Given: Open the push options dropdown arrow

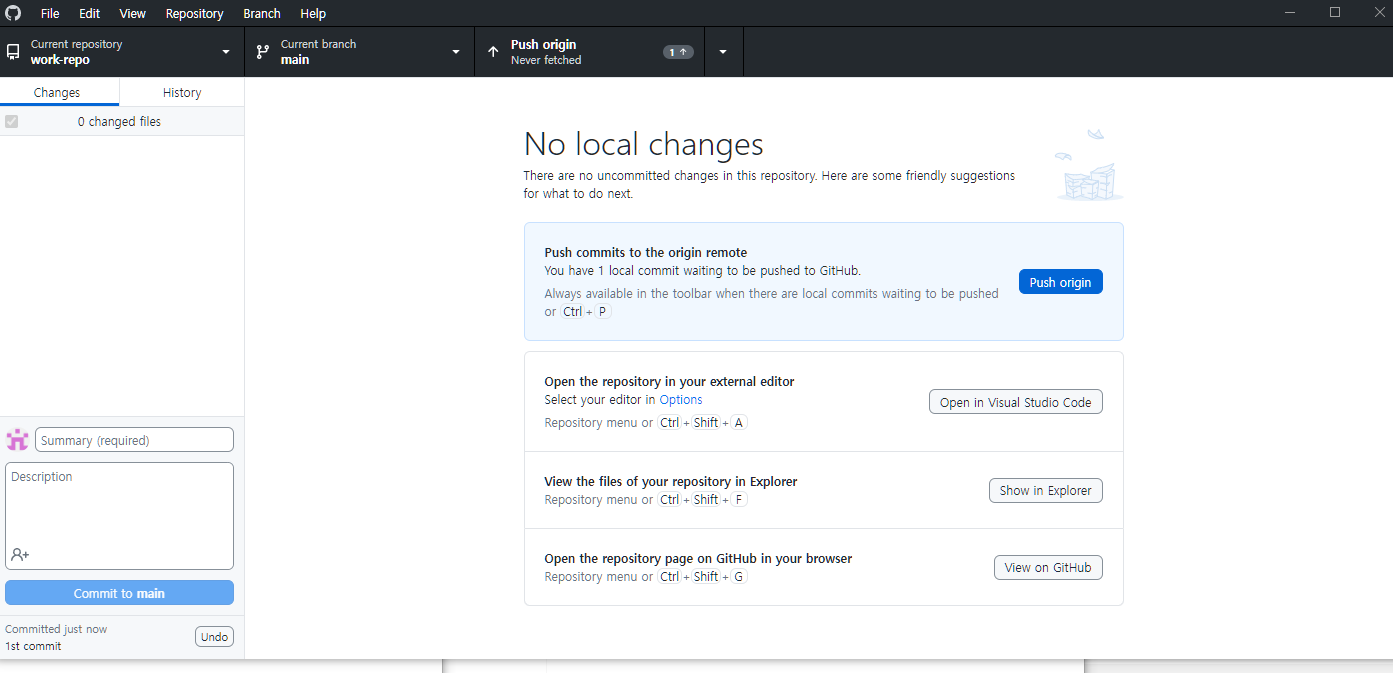Looking at the screenshot, I should [723, 52].
